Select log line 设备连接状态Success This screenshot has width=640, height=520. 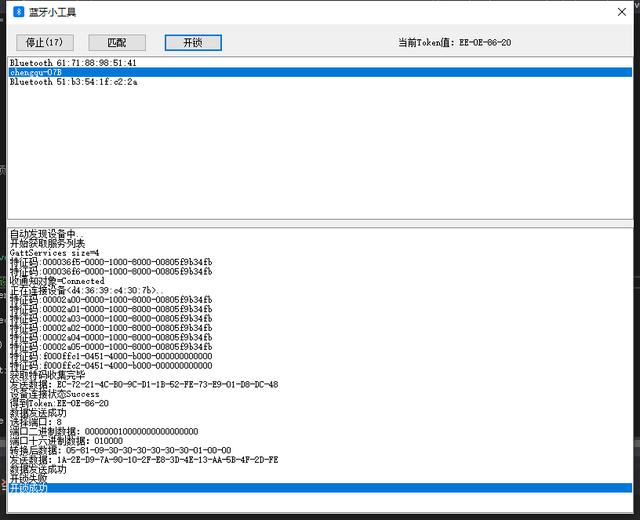[320, 394]
